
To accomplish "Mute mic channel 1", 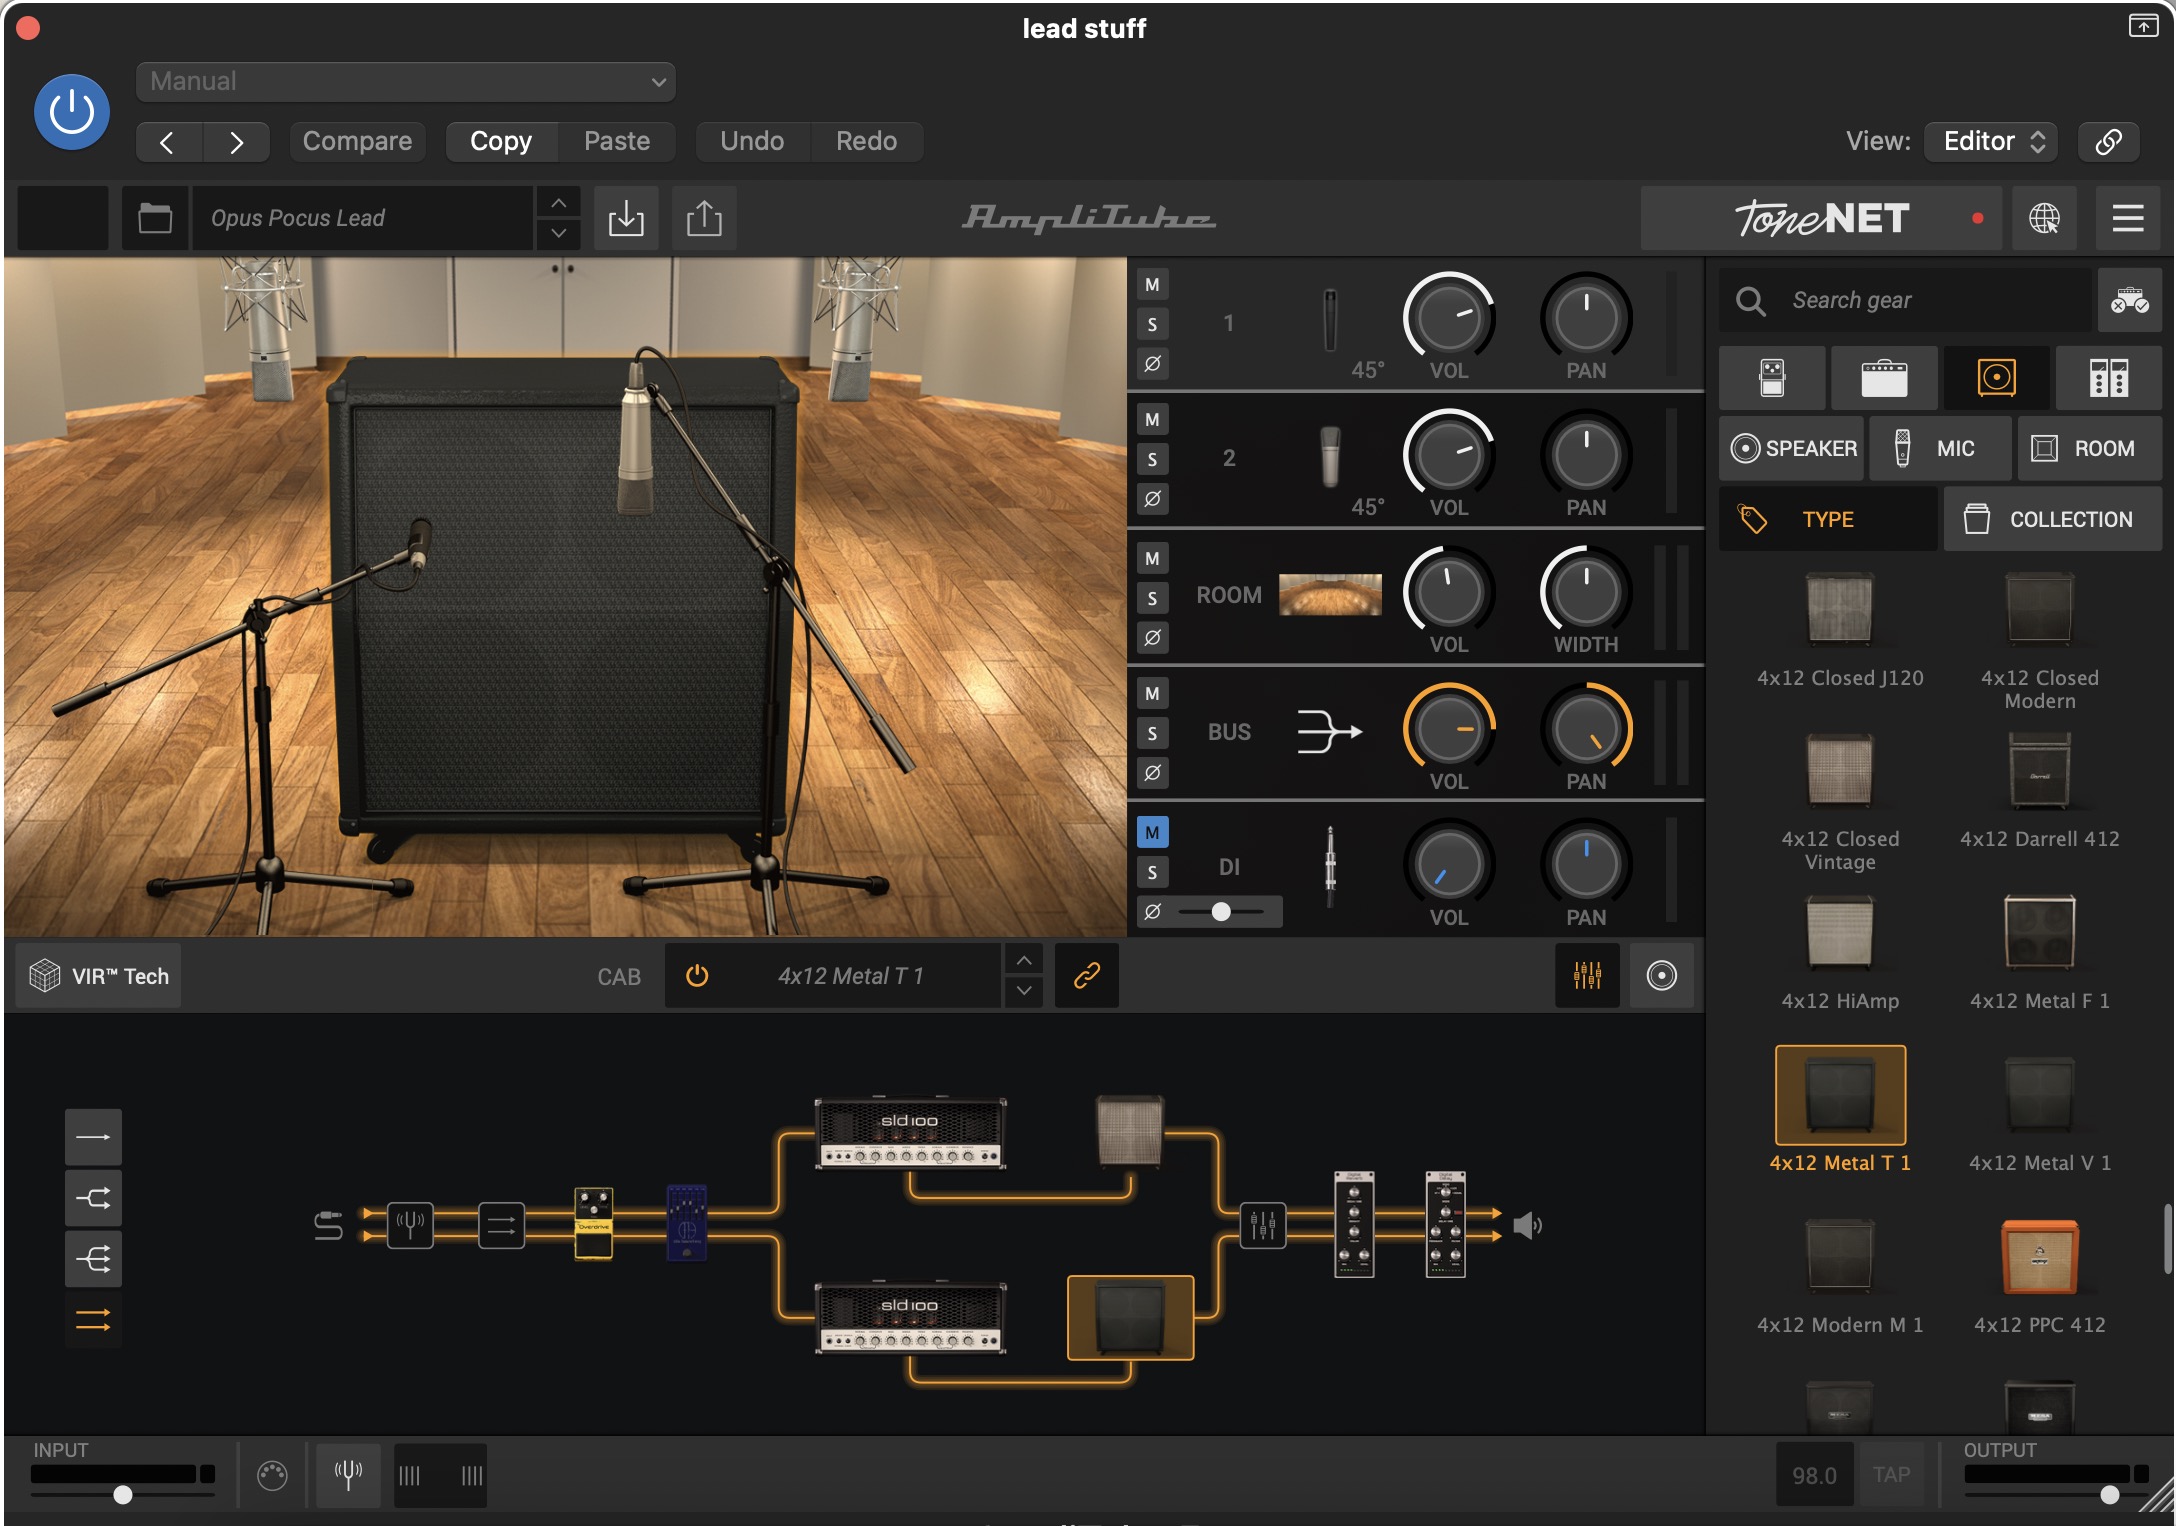I will tap(1152, 285).
